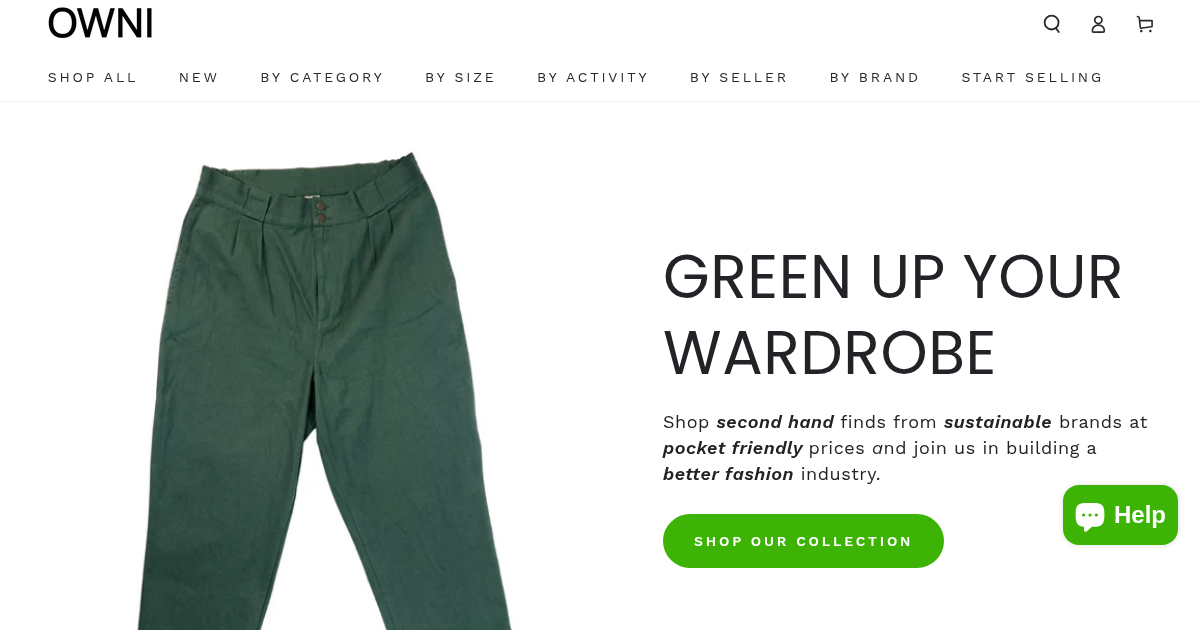Open the New arrivals menu item

[x=199, y=77]
